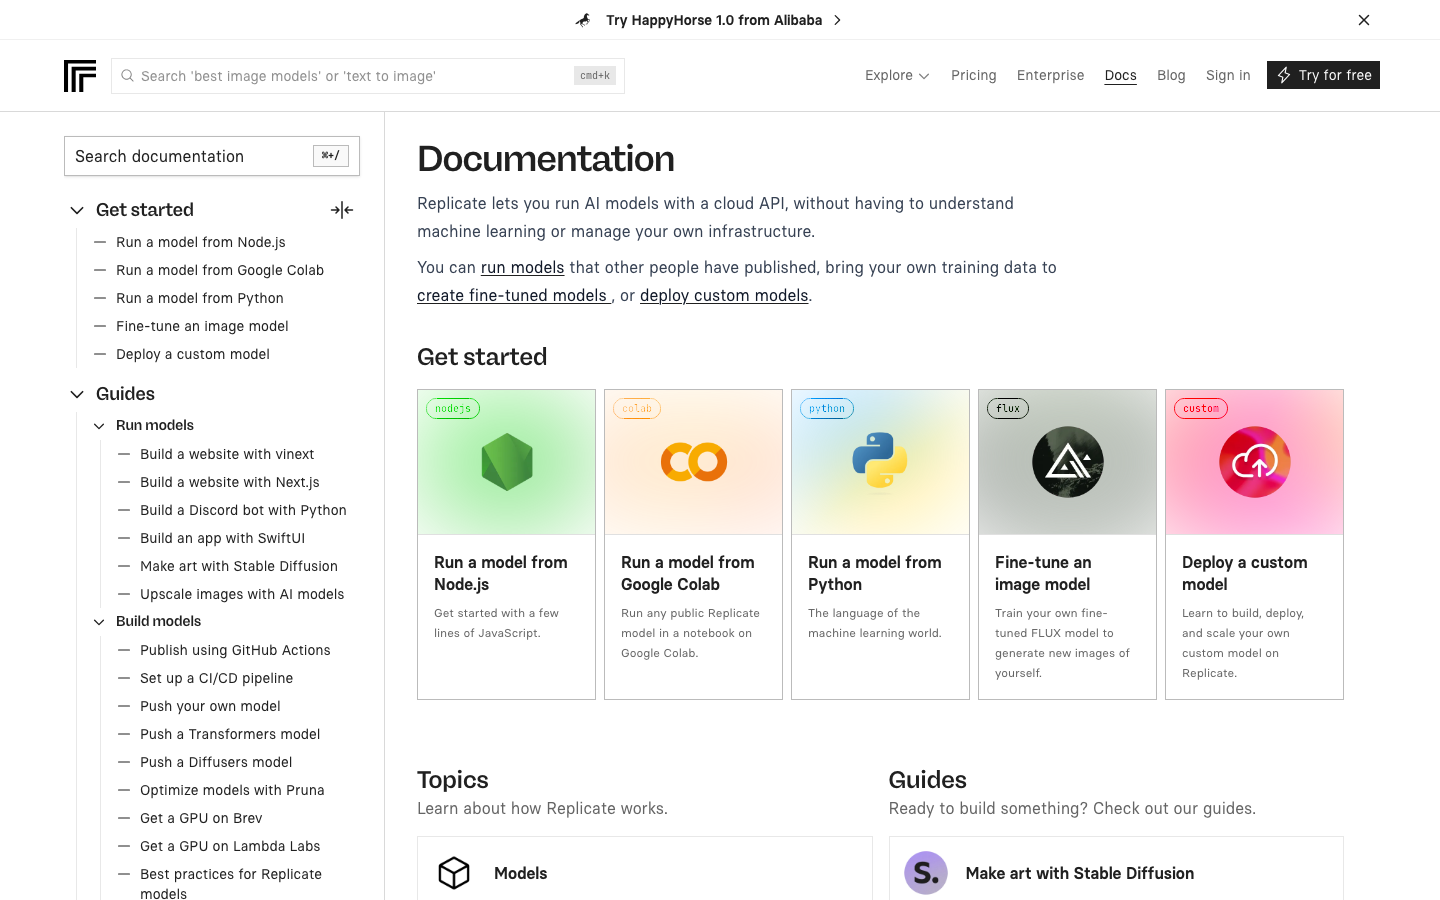Click the lightning bolt icon on Try for free
The width and height of the screenshot is (1440, 900).
click(1284, 75)
